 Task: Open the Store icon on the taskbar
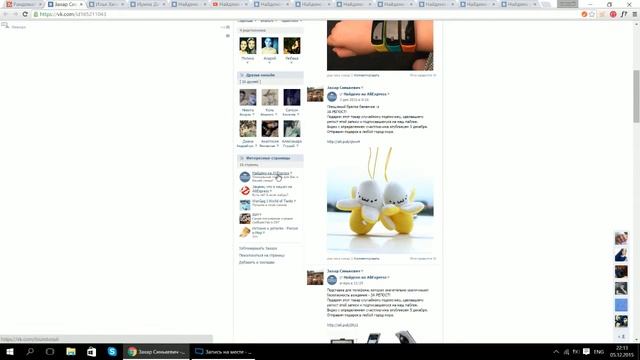pyautogui.click(x=91, y=351)
